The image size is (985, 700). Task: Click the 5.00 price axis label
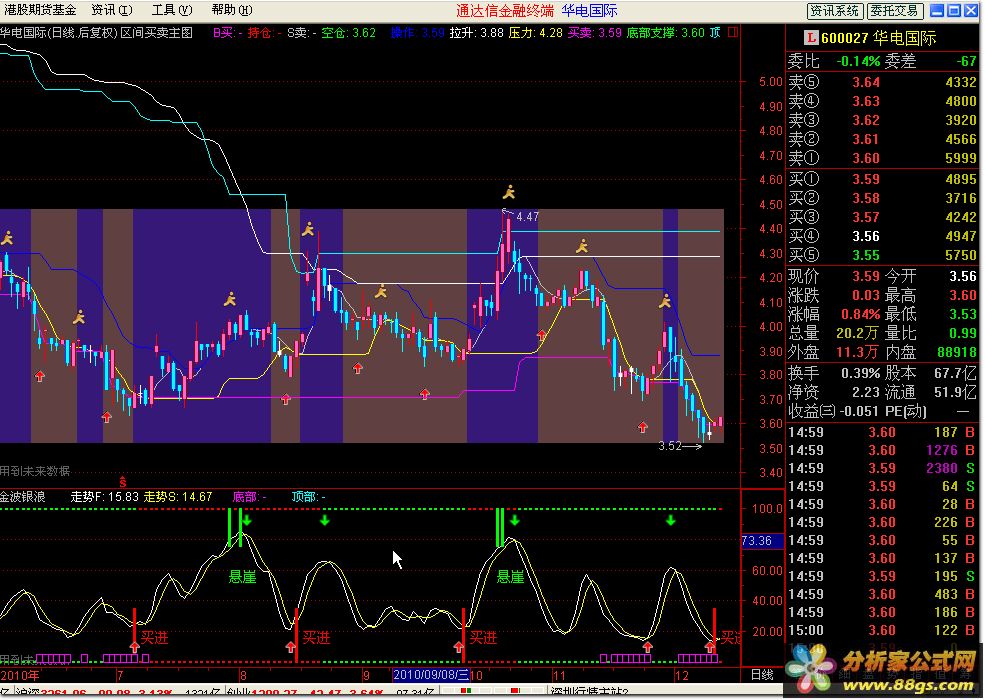tap(770, 82)
